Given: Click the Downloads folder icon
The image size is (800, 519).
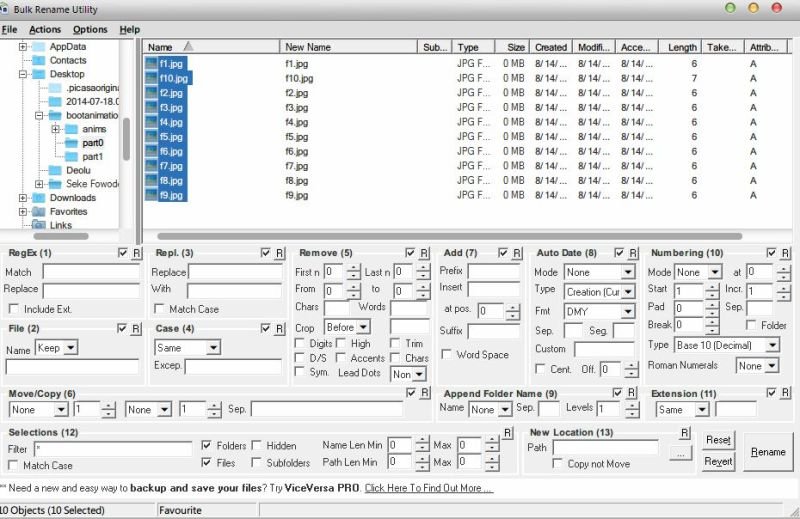Looking at the screenshot, I should pos(39,197).
